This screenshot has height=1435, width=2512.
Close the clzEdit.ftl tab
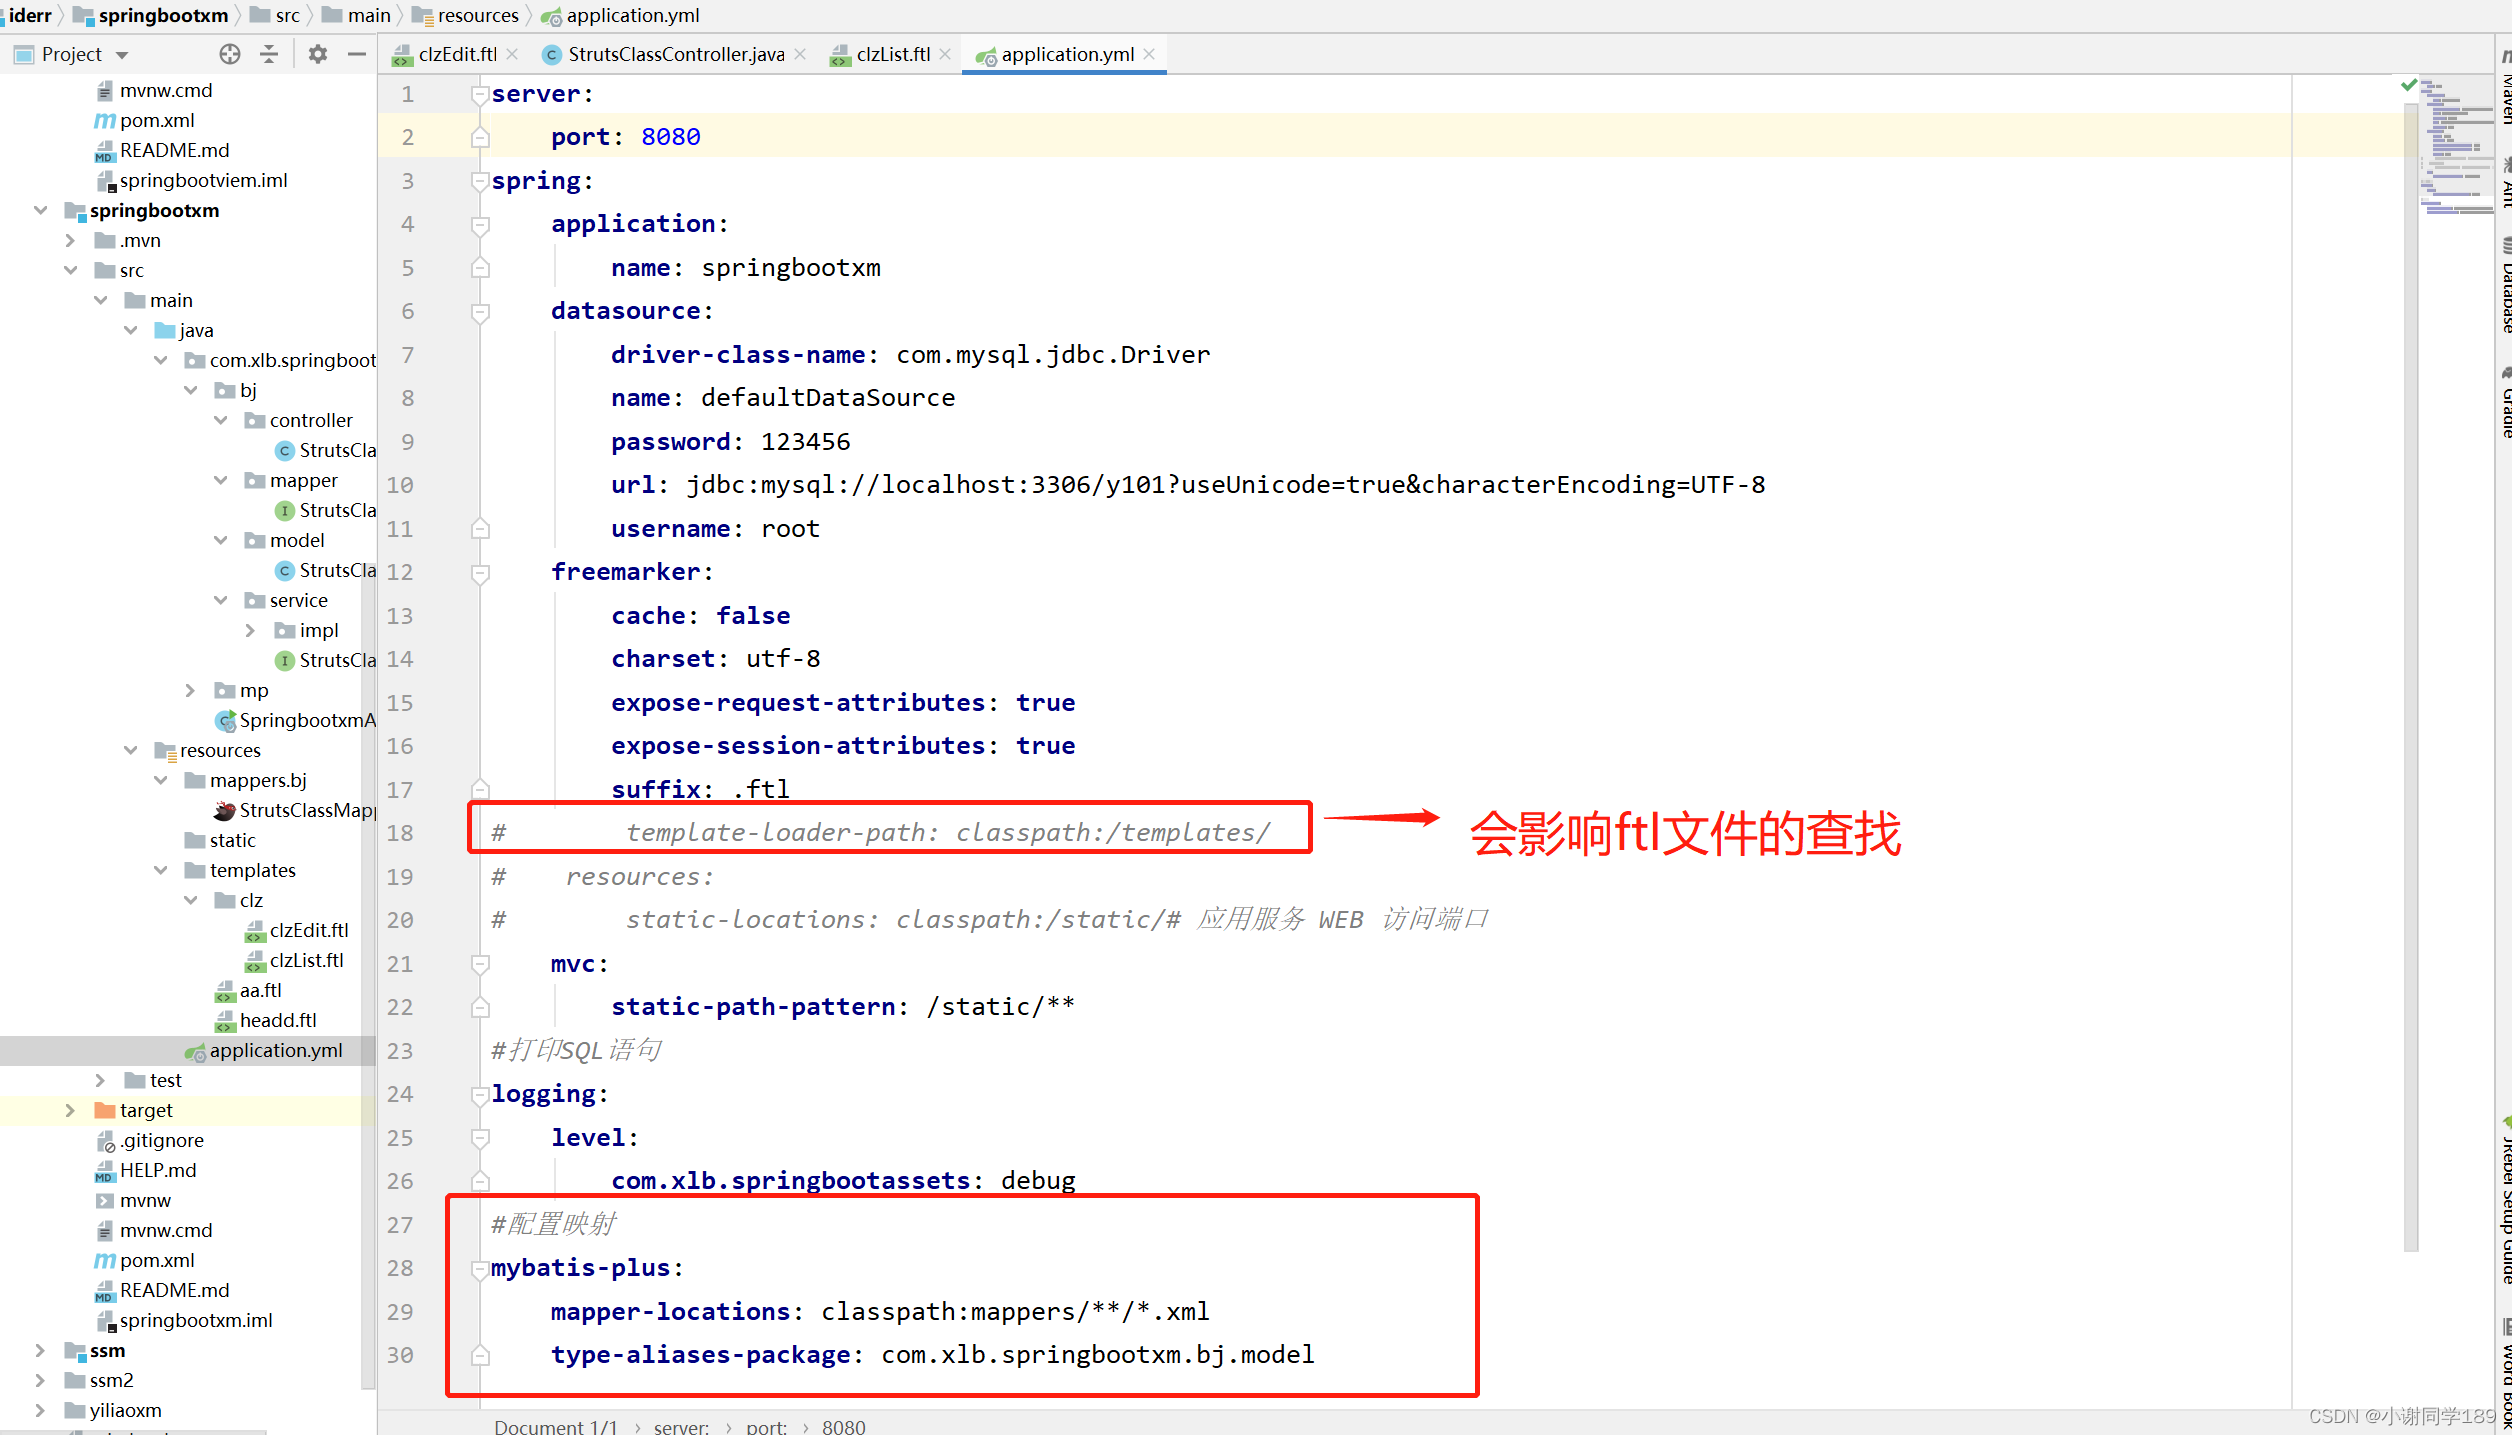513,54
